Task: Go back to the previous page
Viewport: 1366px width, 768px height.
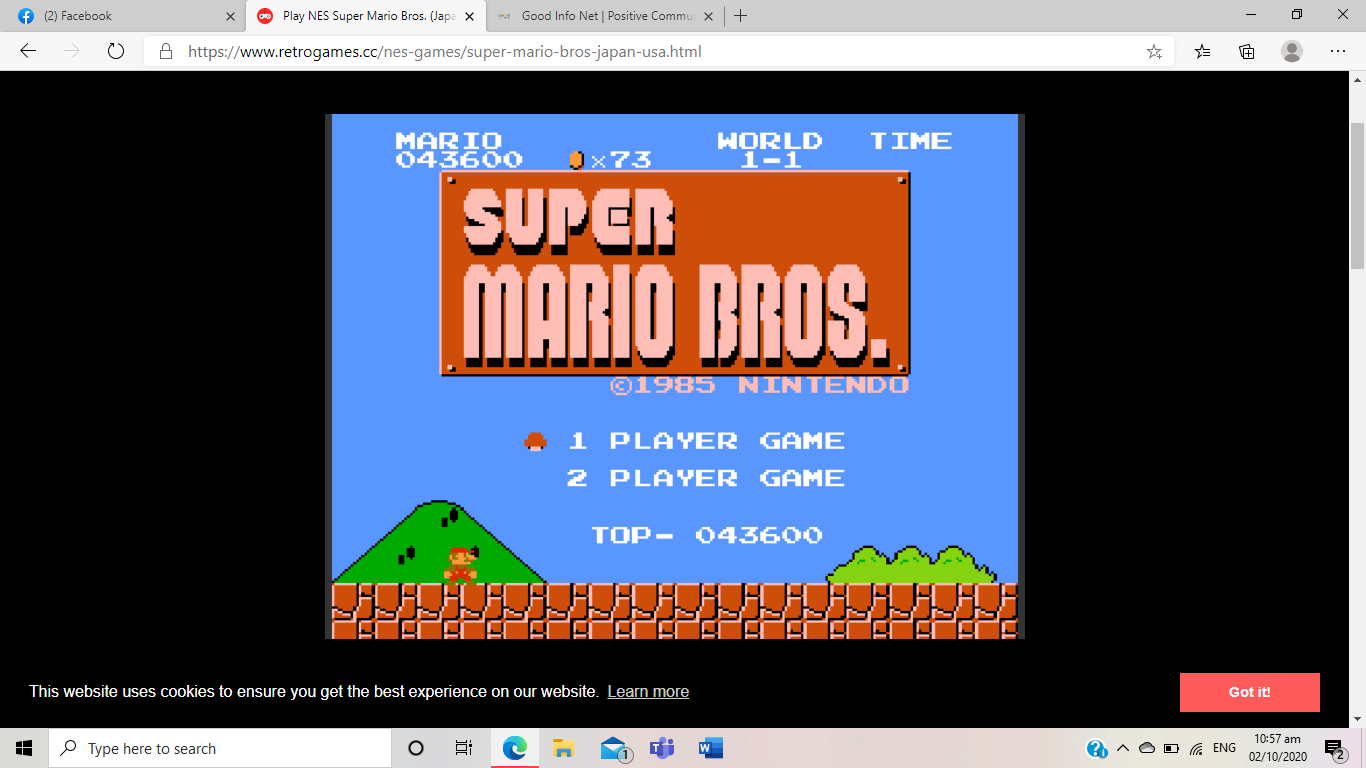Action: (x=28, y=51)
